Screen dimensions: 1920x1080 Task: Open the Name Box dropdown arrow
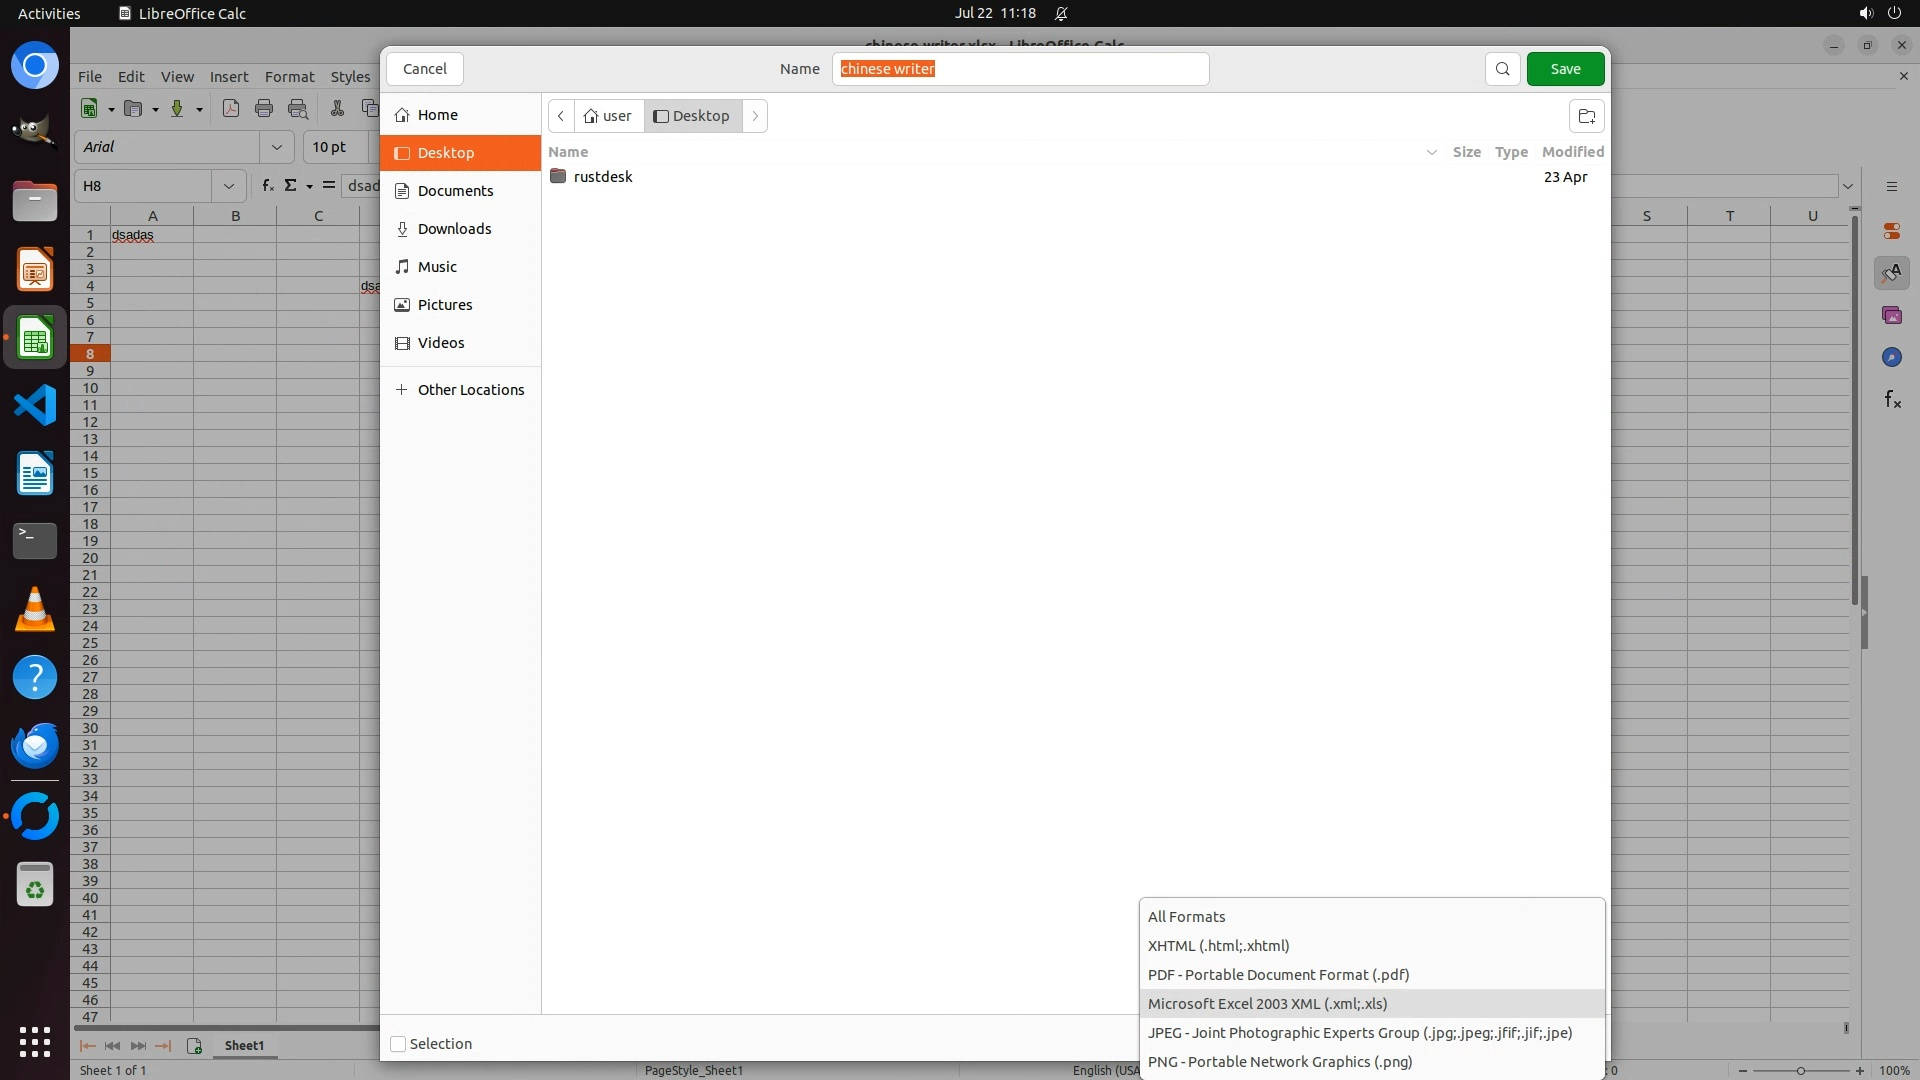tap(228, 186)
